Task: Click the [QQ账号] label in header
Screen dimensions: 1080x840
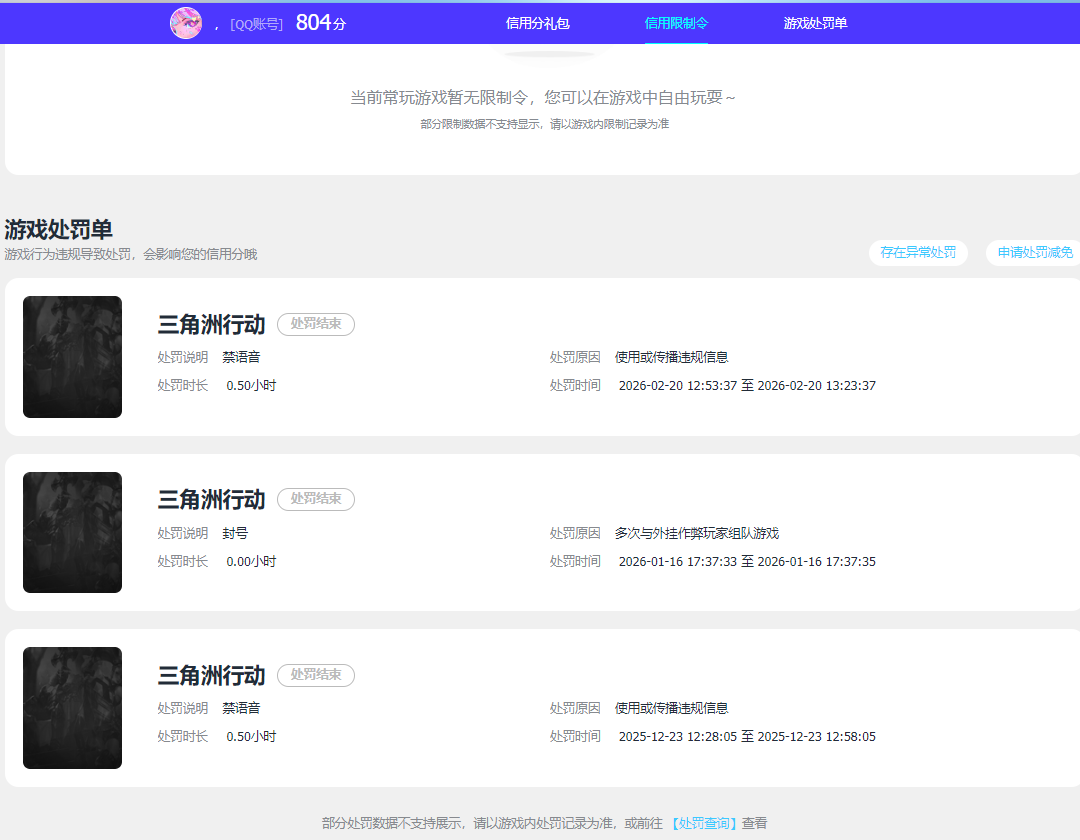Action: pos(256,25)
